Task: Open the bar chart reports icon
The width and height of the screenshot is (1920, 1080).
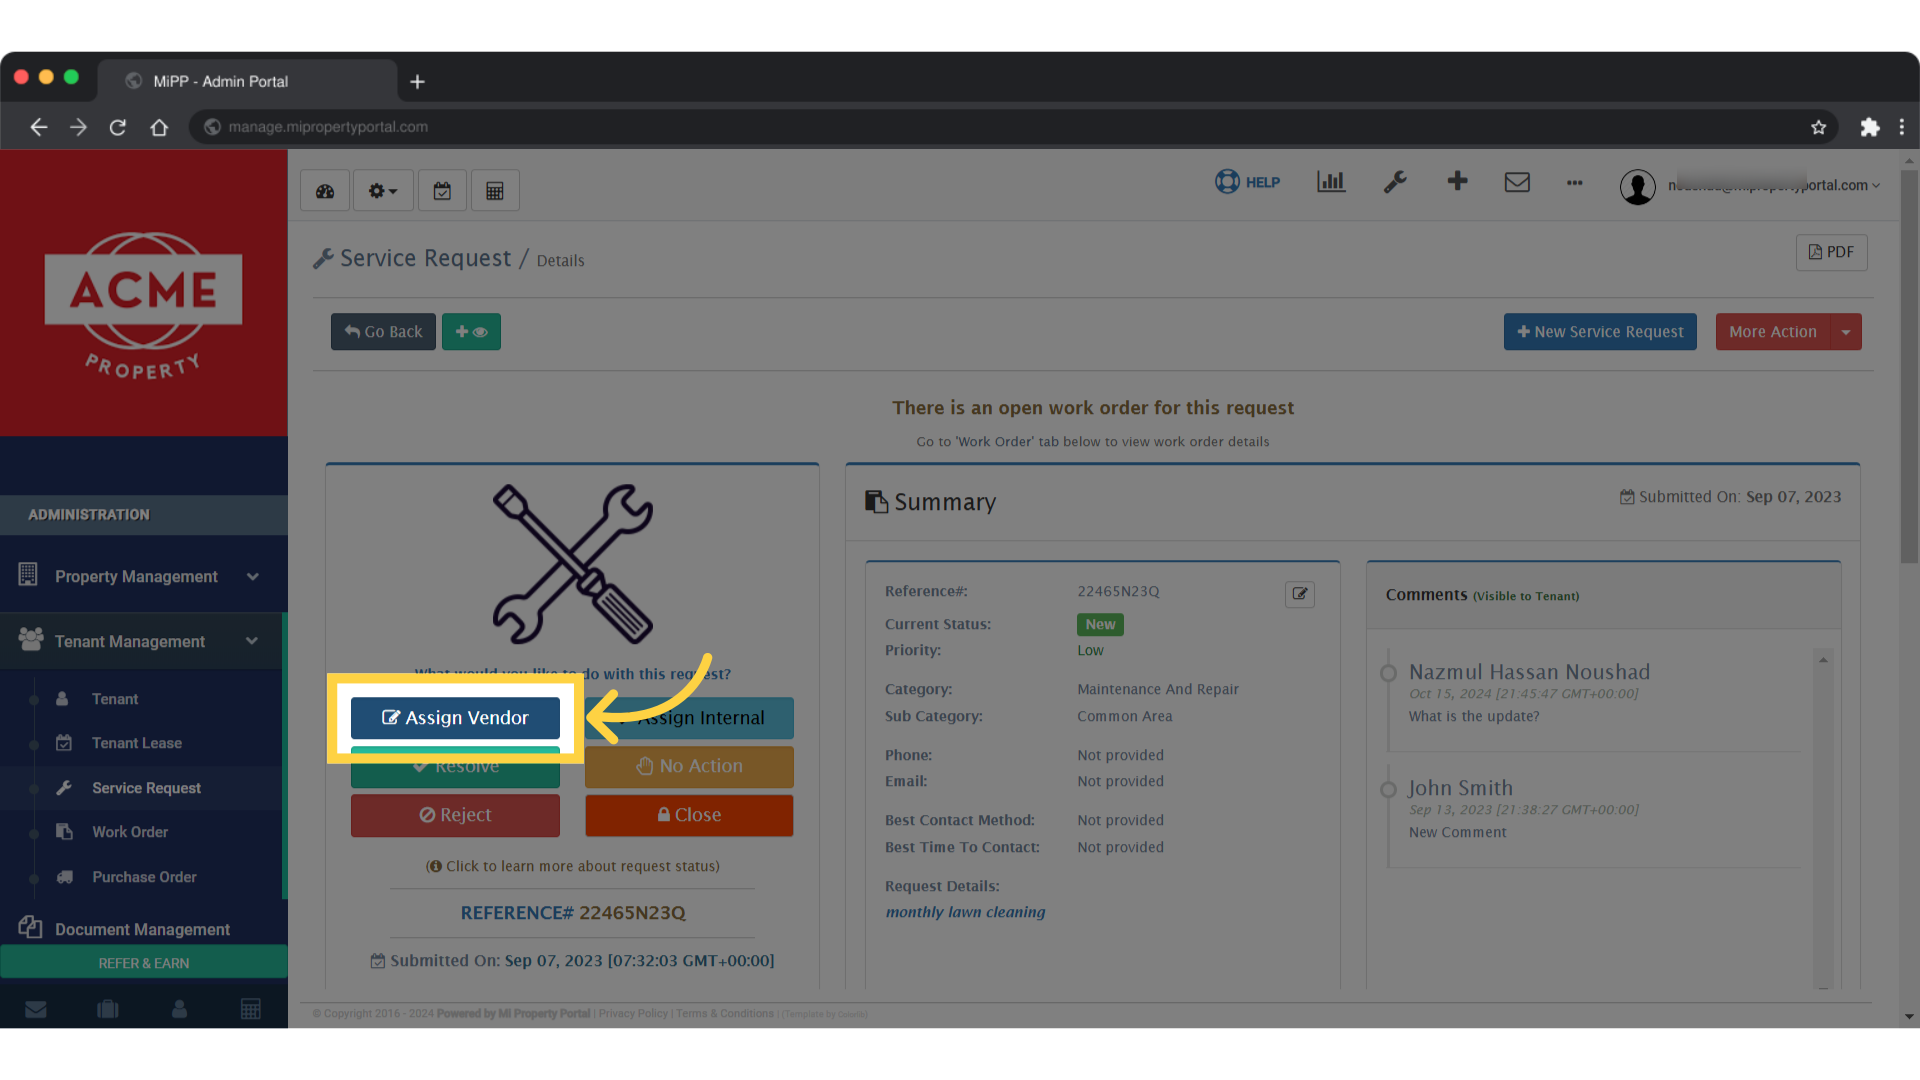Action: click(1331, 182)
